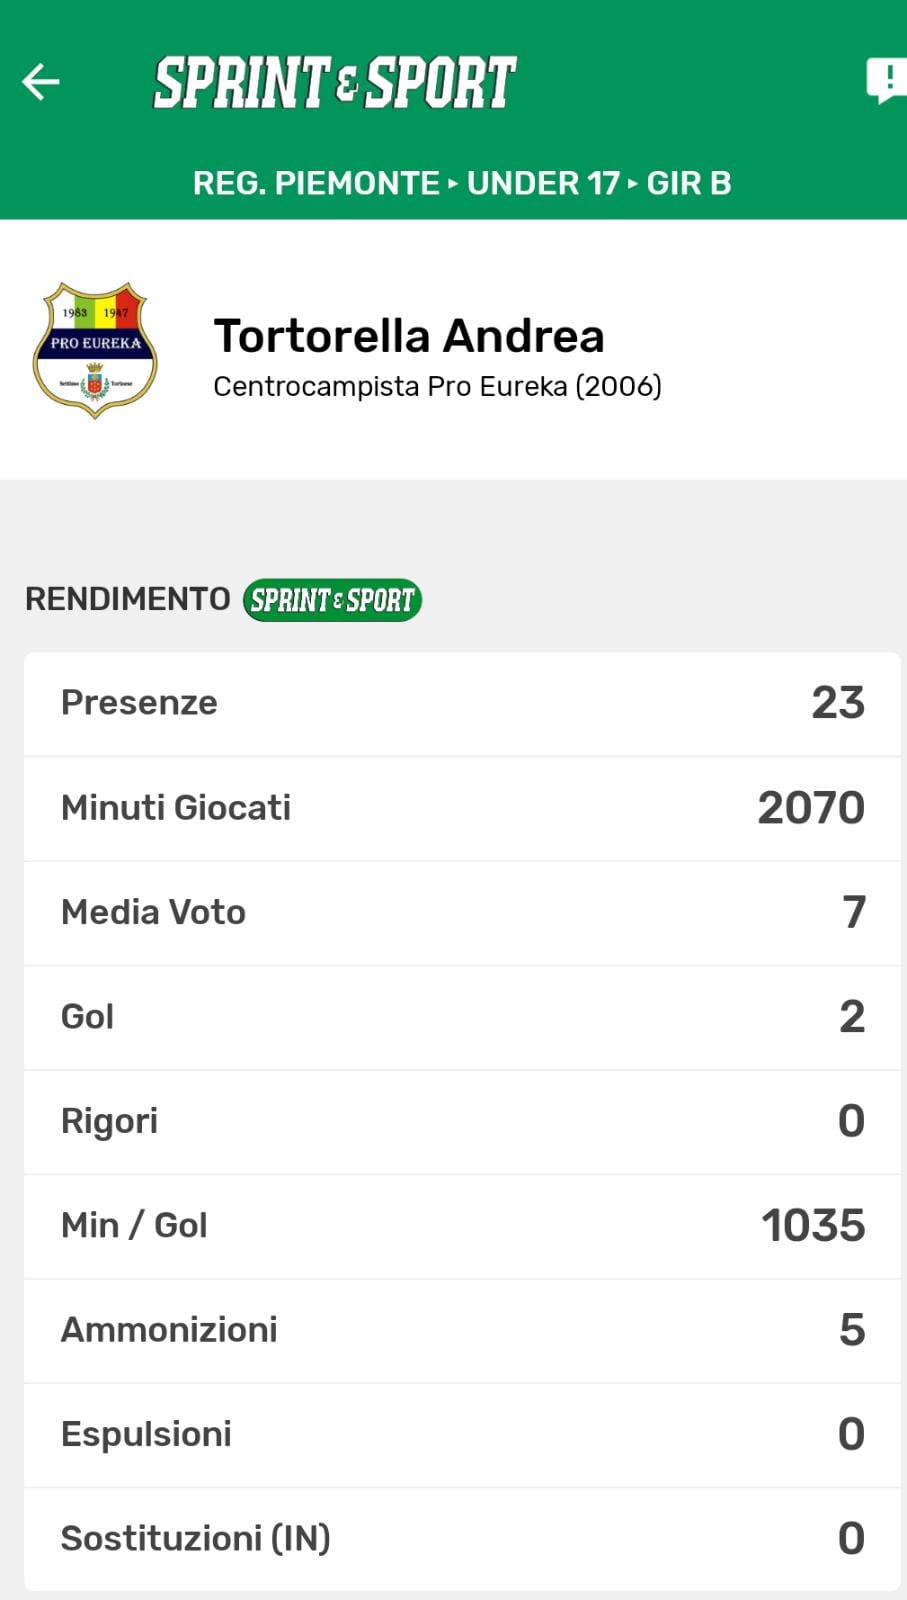Go to UNDER 17 breadcrumb

pos(543,183)
